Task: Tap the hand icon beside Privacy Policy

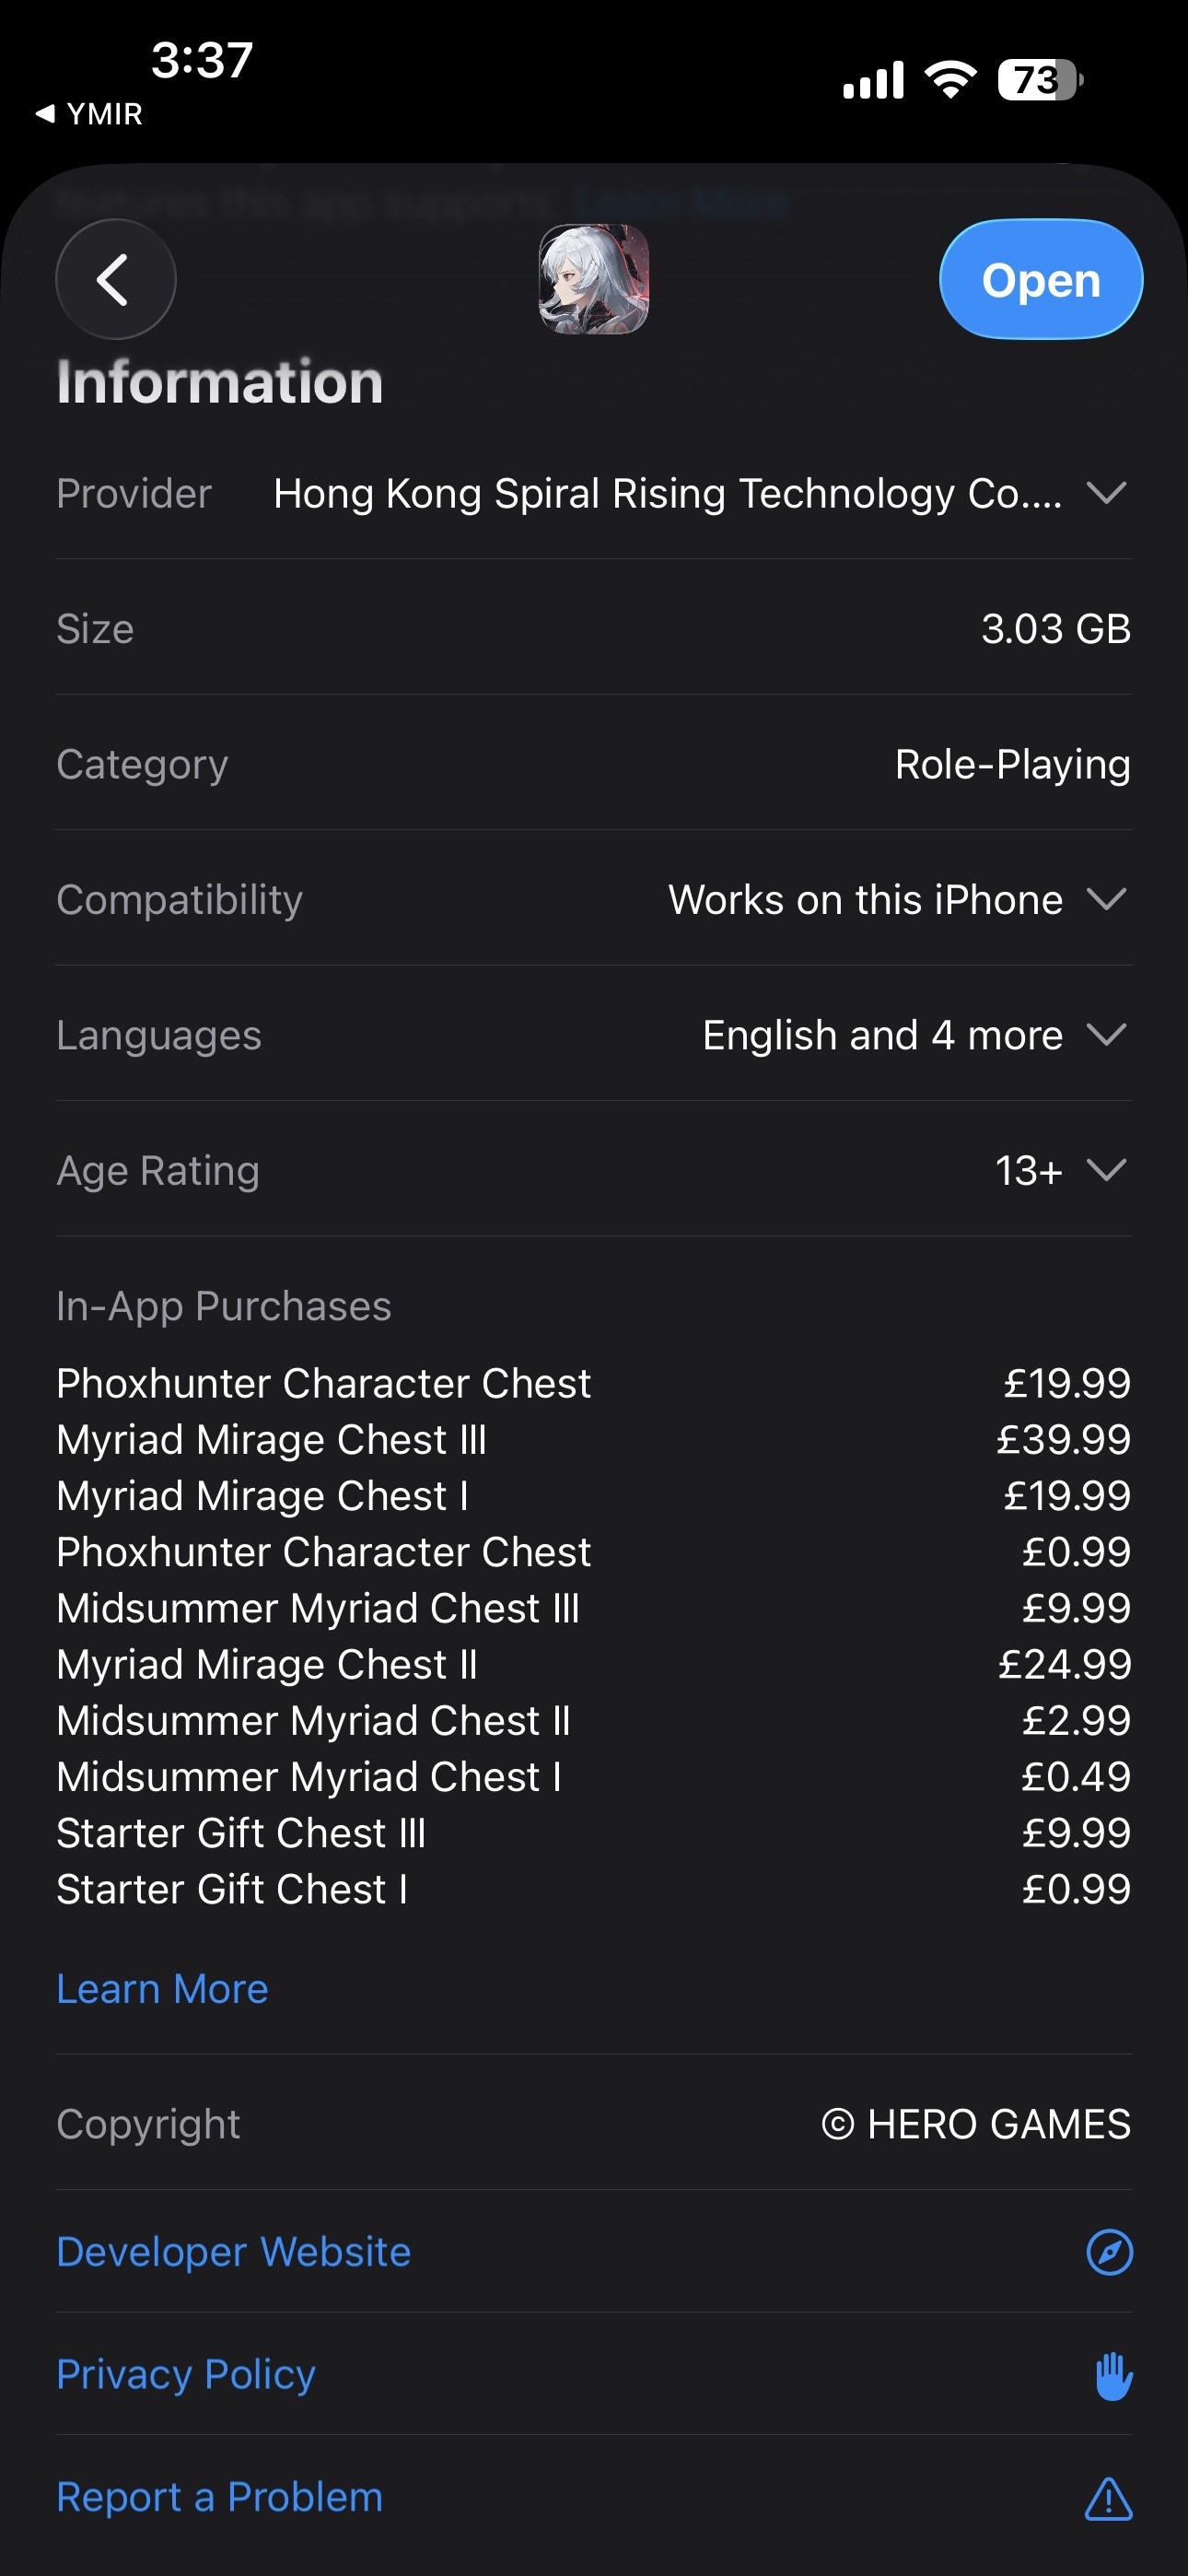Action: 1112,2375
